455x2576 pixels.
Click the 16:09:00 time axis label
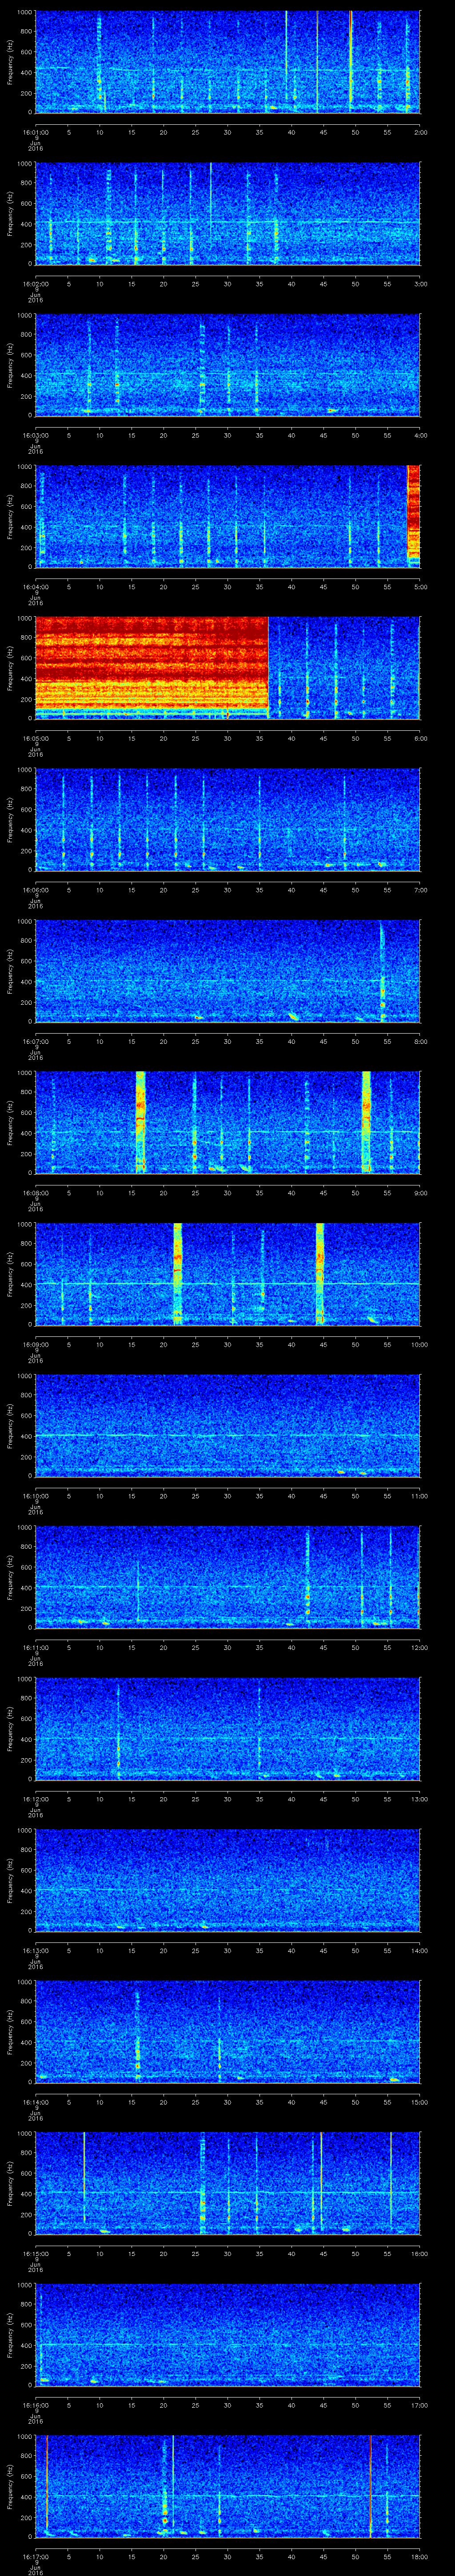click(x=35, y=1345)
